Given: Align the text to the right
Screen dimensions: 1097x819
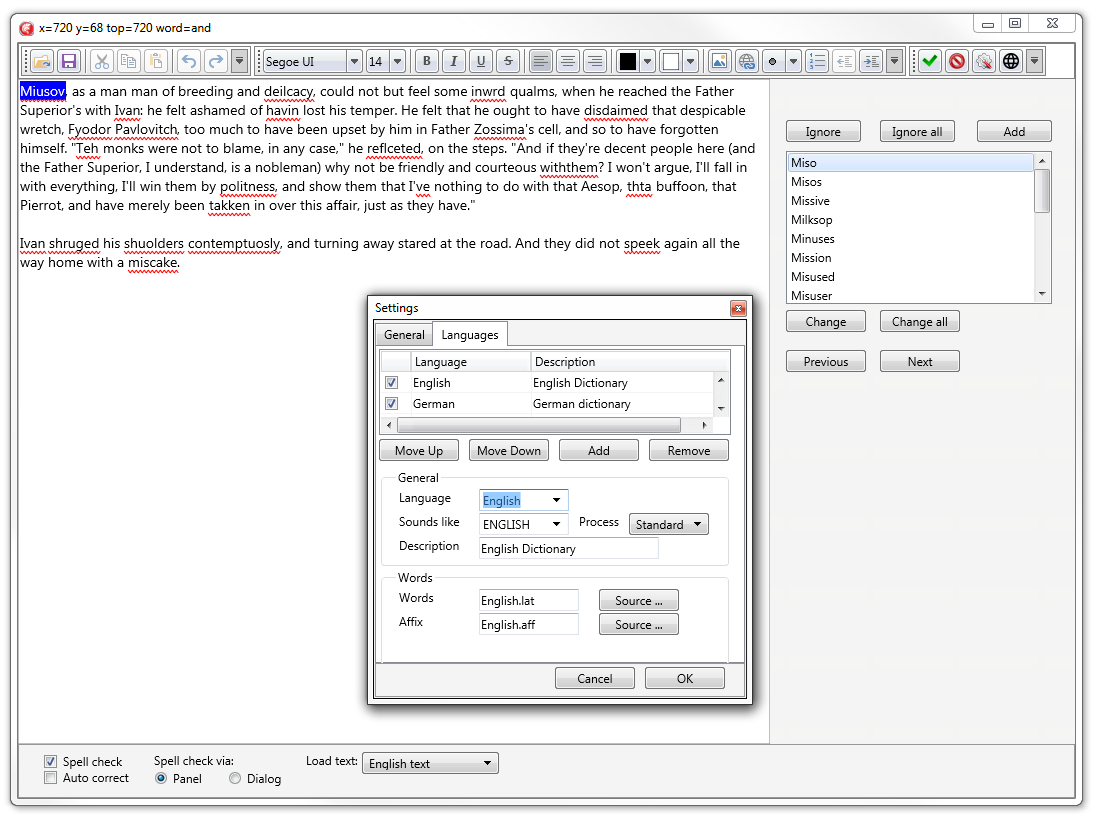Looking at the screenshot, I should click(x=595, y=62).
